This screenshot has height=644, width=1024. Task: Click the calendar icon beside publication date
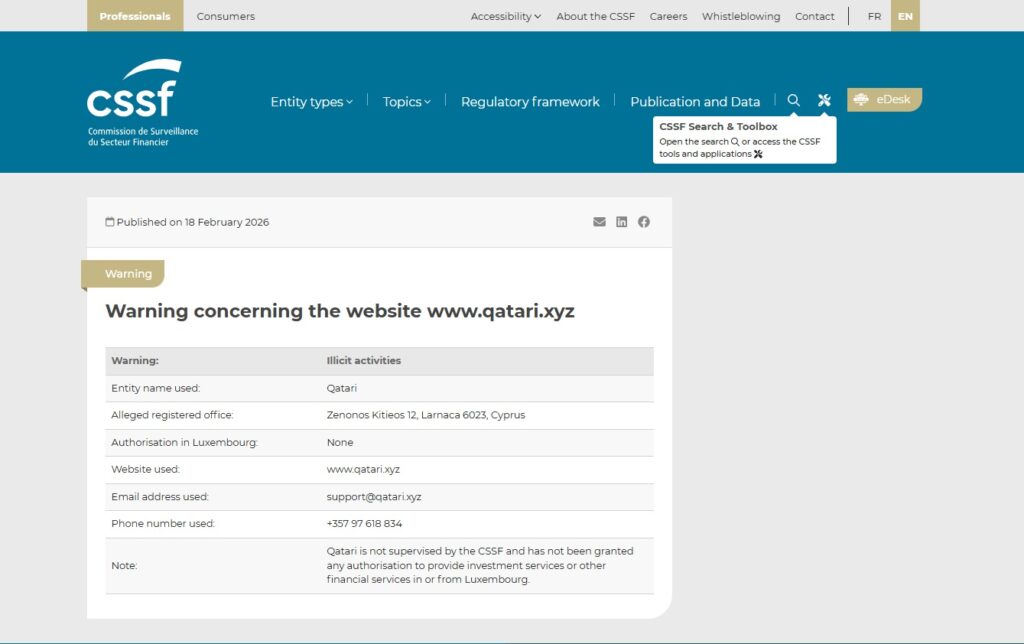click(x=110, y=222)
